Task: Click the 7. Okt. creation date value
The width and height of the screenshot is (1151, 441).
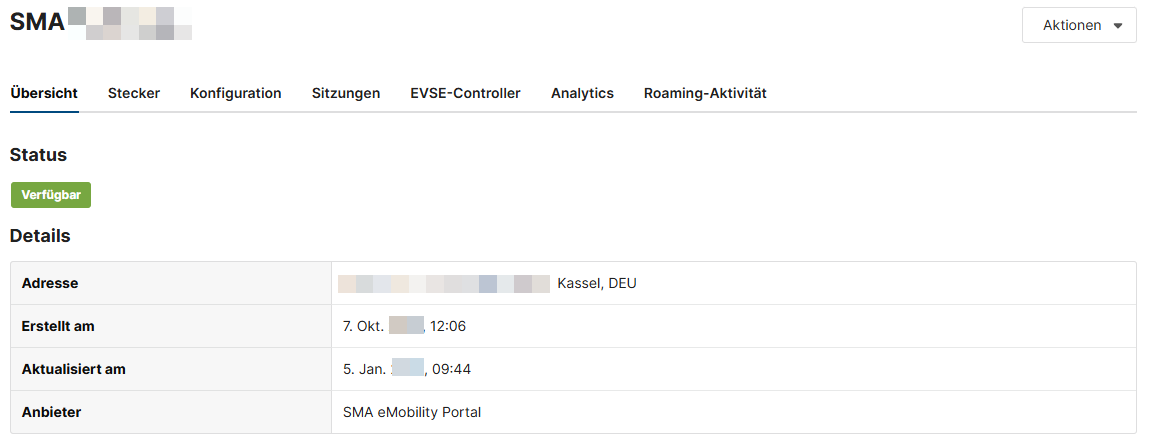Action: pos(405,326)
